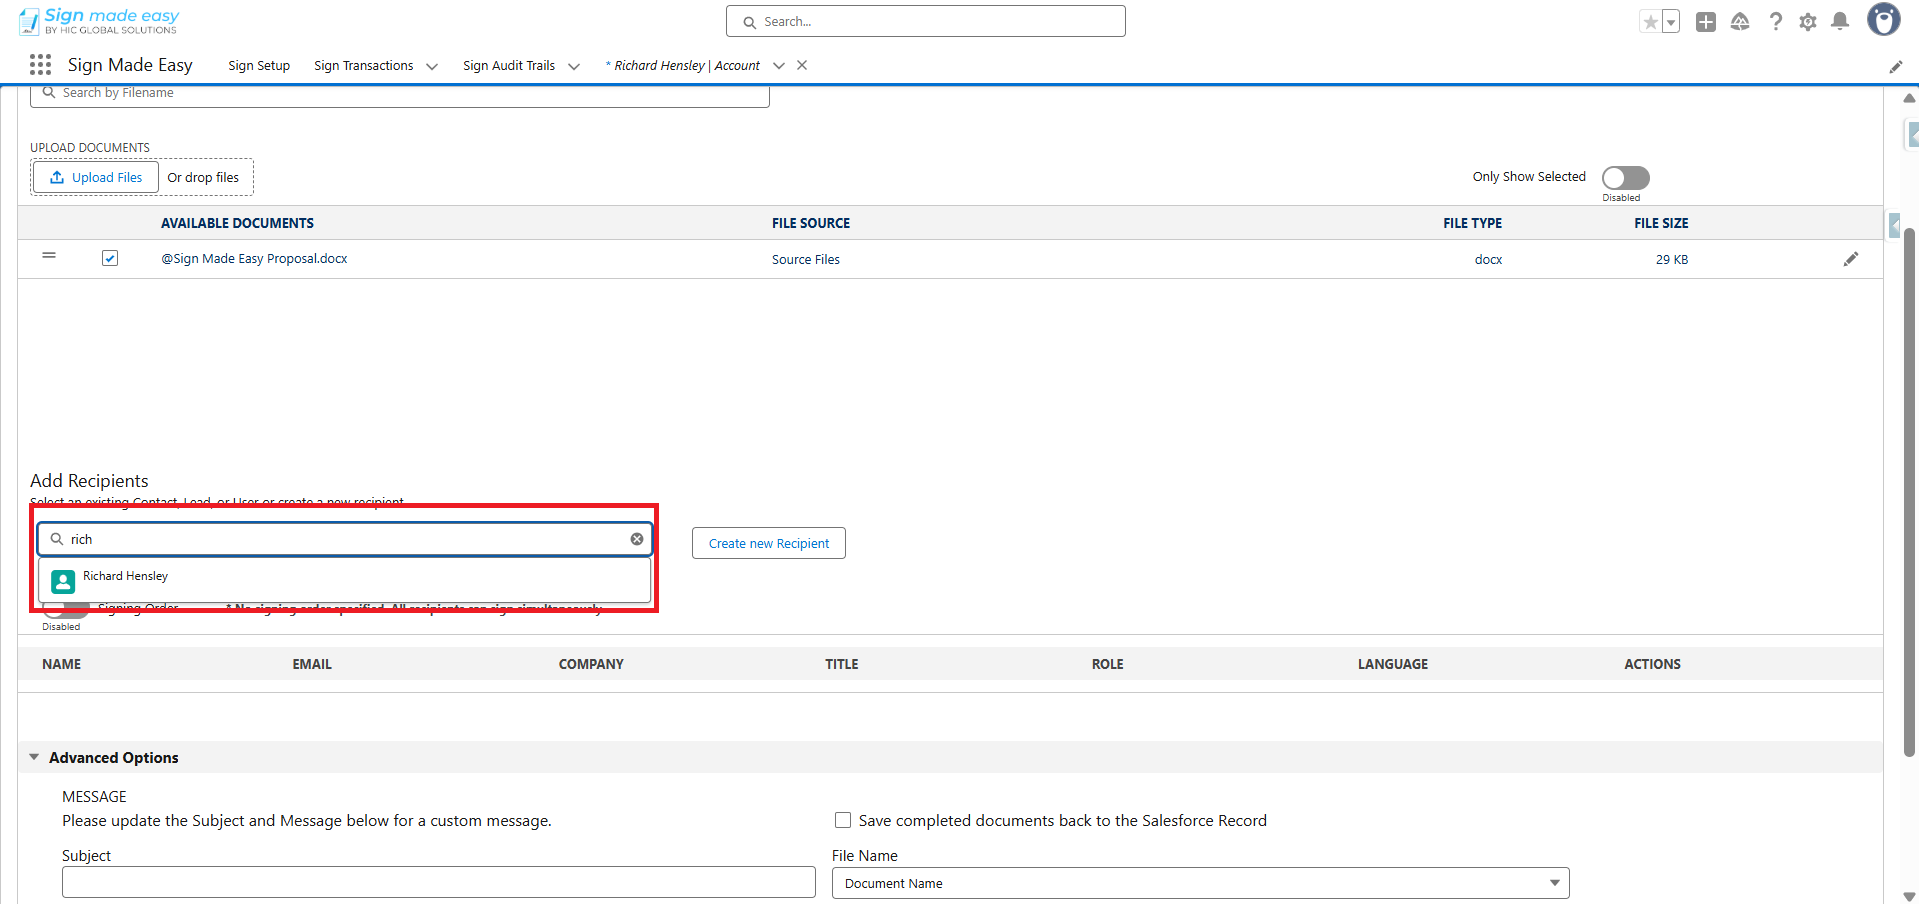Open the Sign Made Easy Proposal.docx link
Viewport: 1919px width, 904px height.
point(254,258)
